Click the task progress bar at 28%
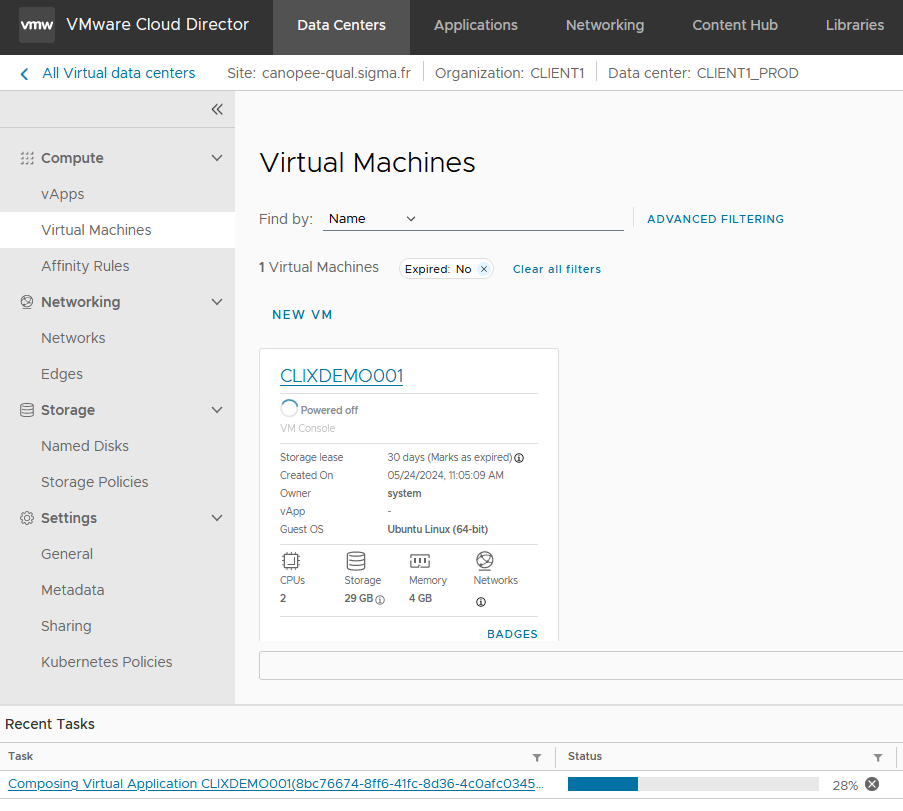Image resolution: width=903 pixels, height=811 pixels. (692, 784)
